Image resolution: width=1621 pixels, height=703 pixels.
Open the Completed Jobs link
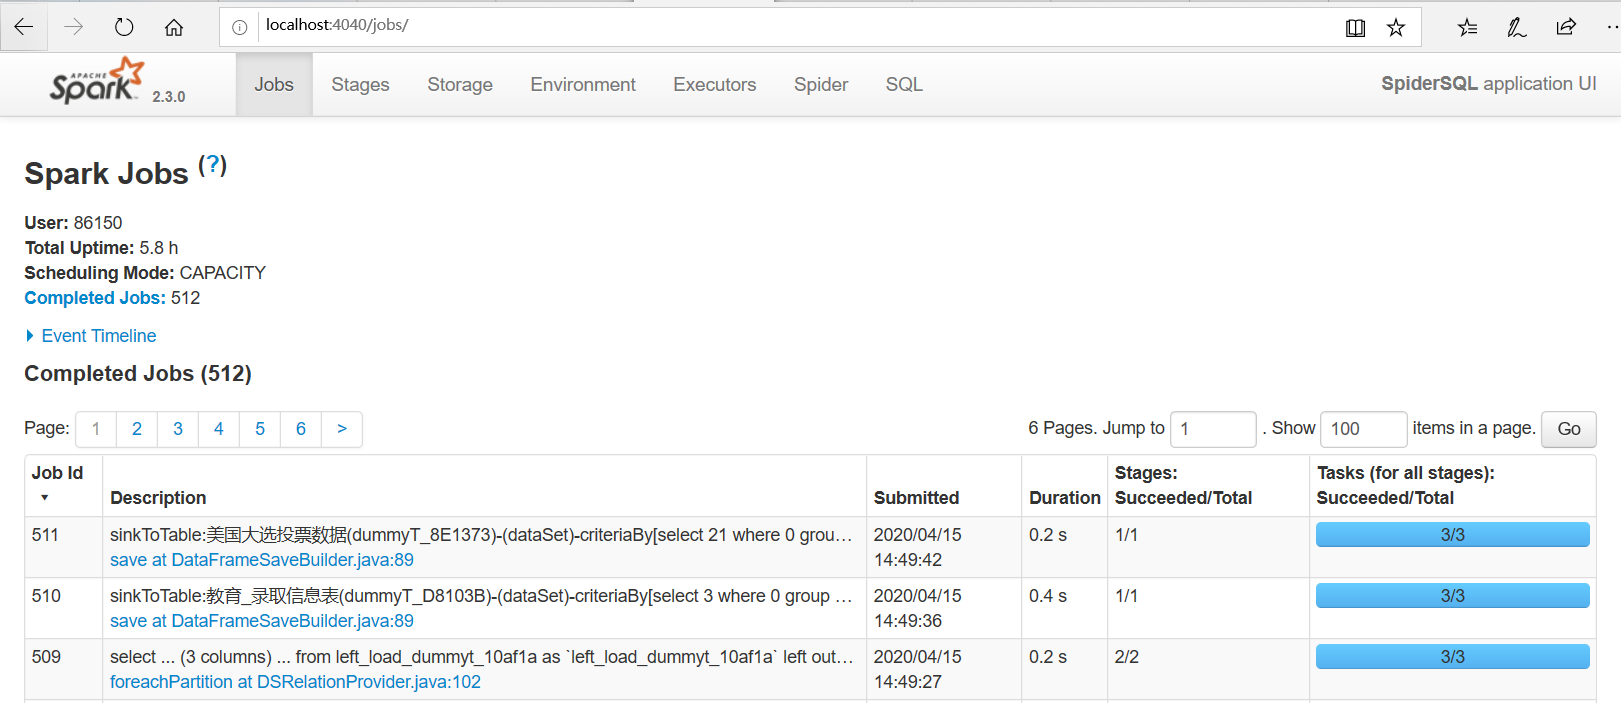[95, 298]
